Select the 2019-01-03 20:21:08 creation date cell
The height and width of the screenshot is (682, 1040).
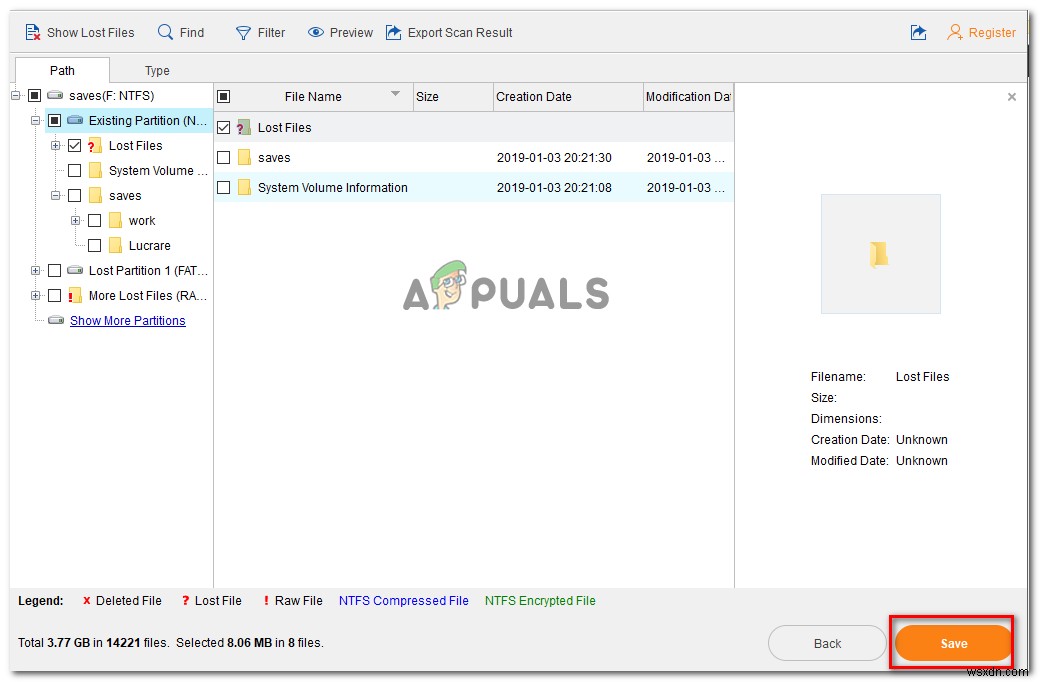[554, 187]
